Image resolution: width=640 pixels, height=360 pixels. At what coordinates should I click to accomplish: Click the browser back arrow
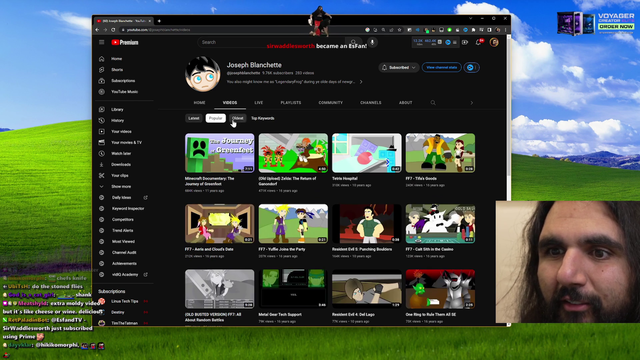97,30
